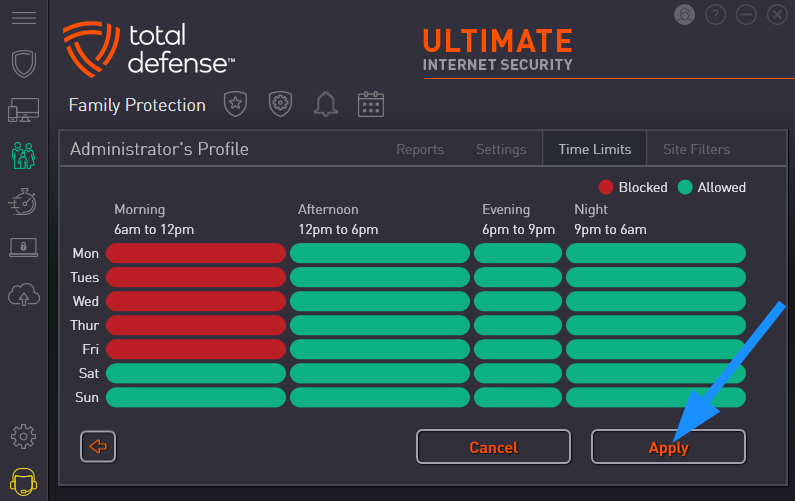Viewport: 795px width, 501px height.
Task: Open the notifications bell icon
Action: point(326,104)
